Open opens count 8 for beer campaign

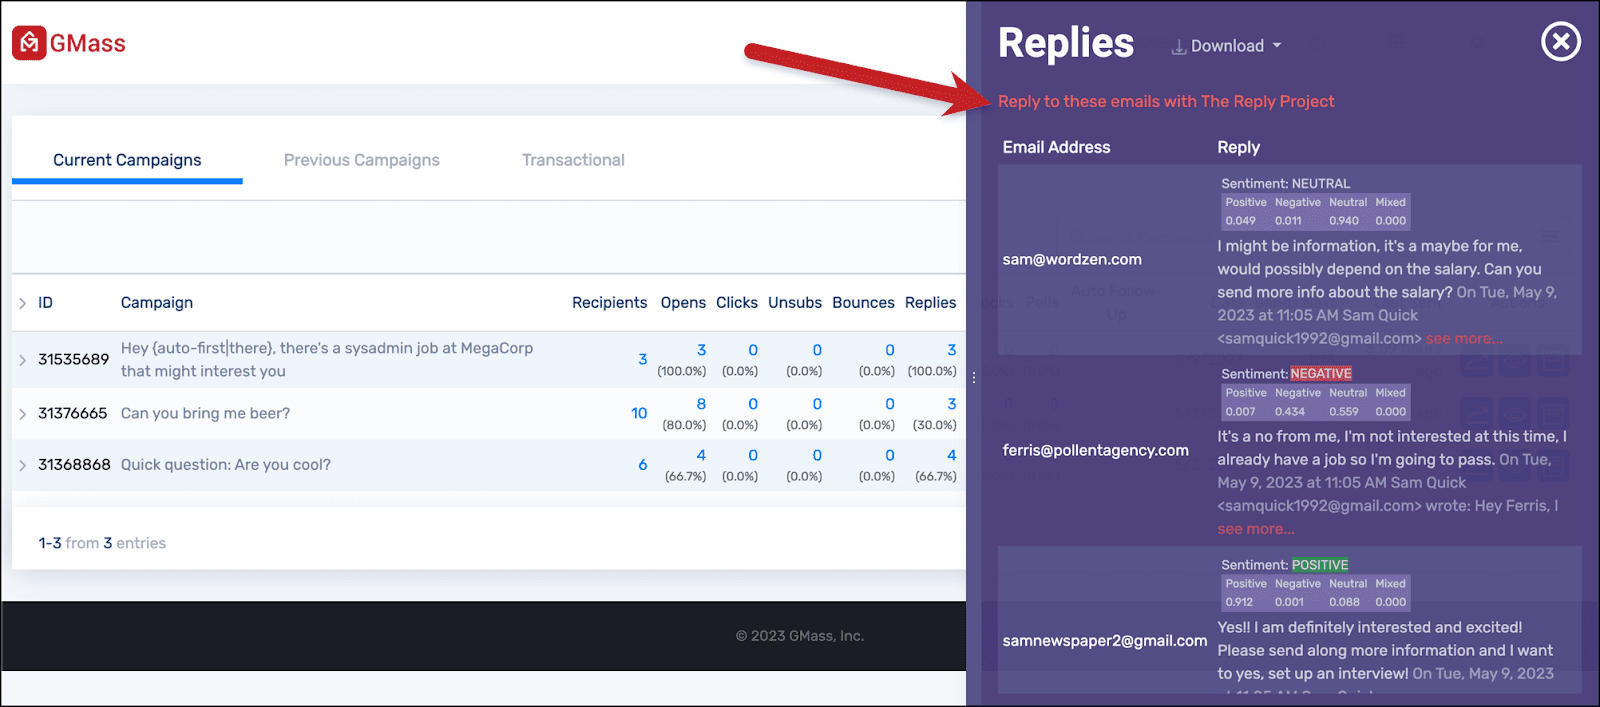(x=701, y=404)
